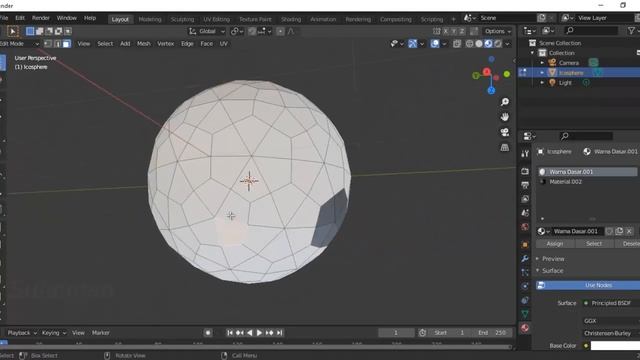640x360 pixels.
Task: Toggle snapping magnet icon
Action: [x=252, y=31]
